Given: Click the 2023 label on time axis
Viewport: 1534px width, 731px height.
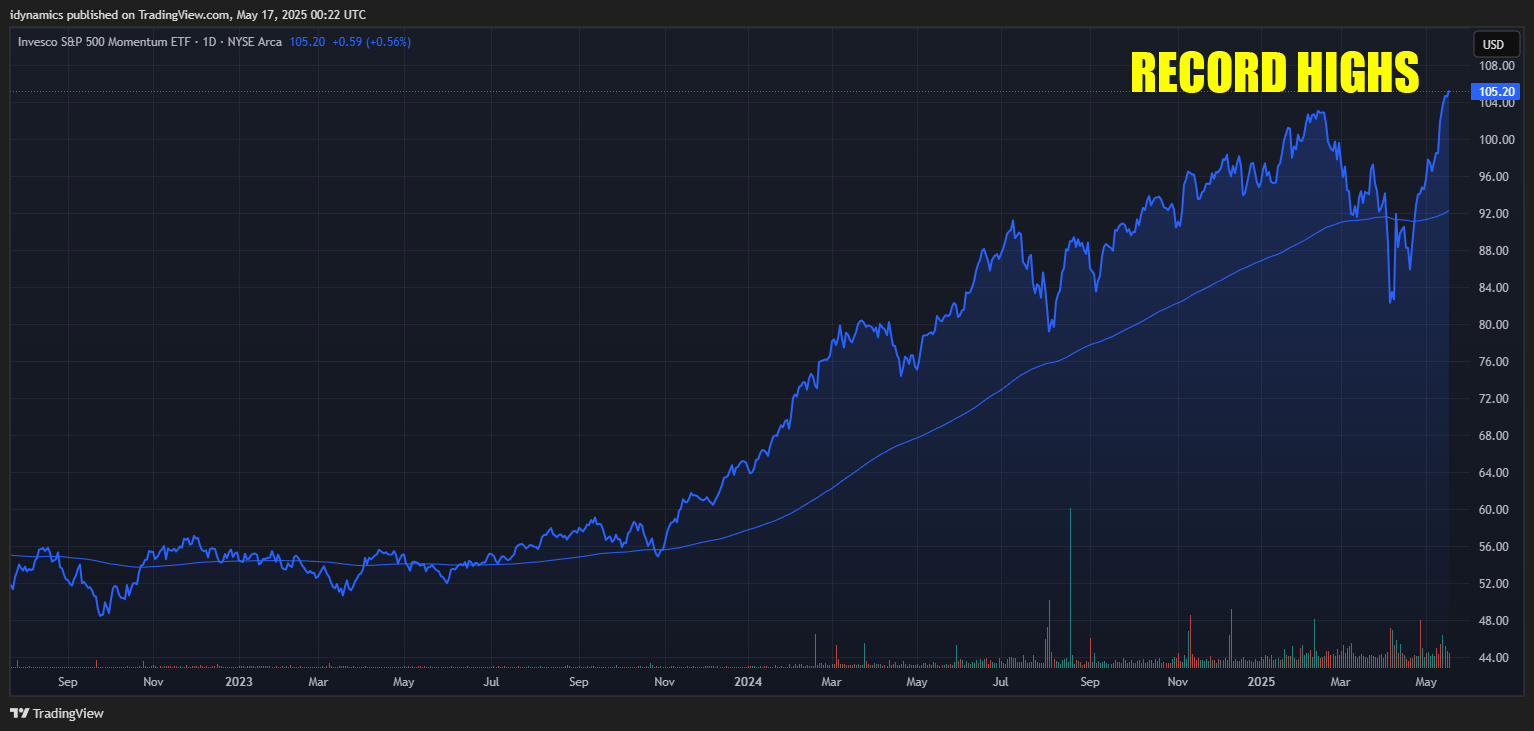Looking at the screenshot, I should (x=239, y=682).
